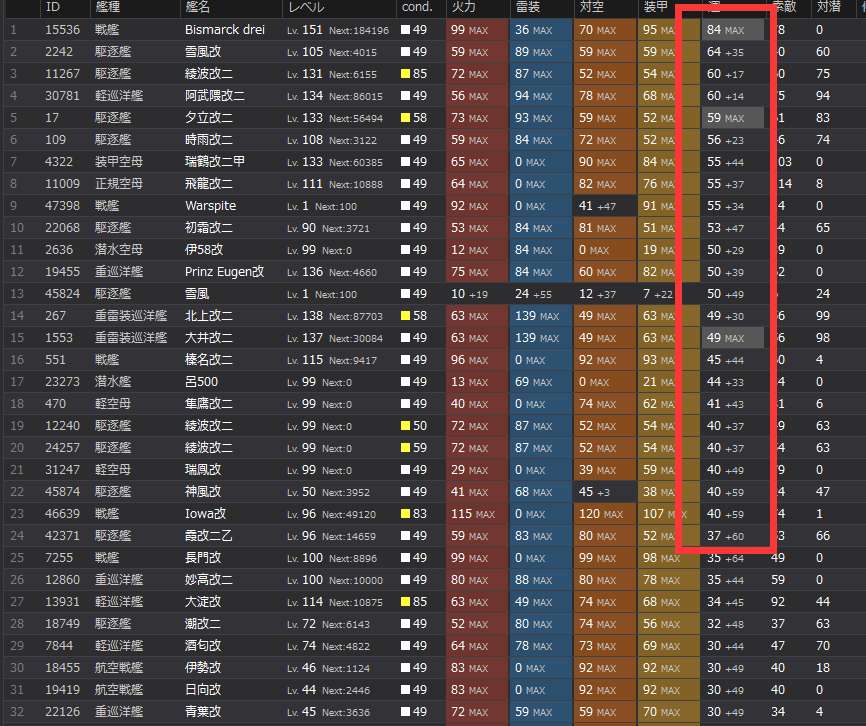
Task: Click the level cell Lv. 151 Next:184196
Action: click(338, 30)
